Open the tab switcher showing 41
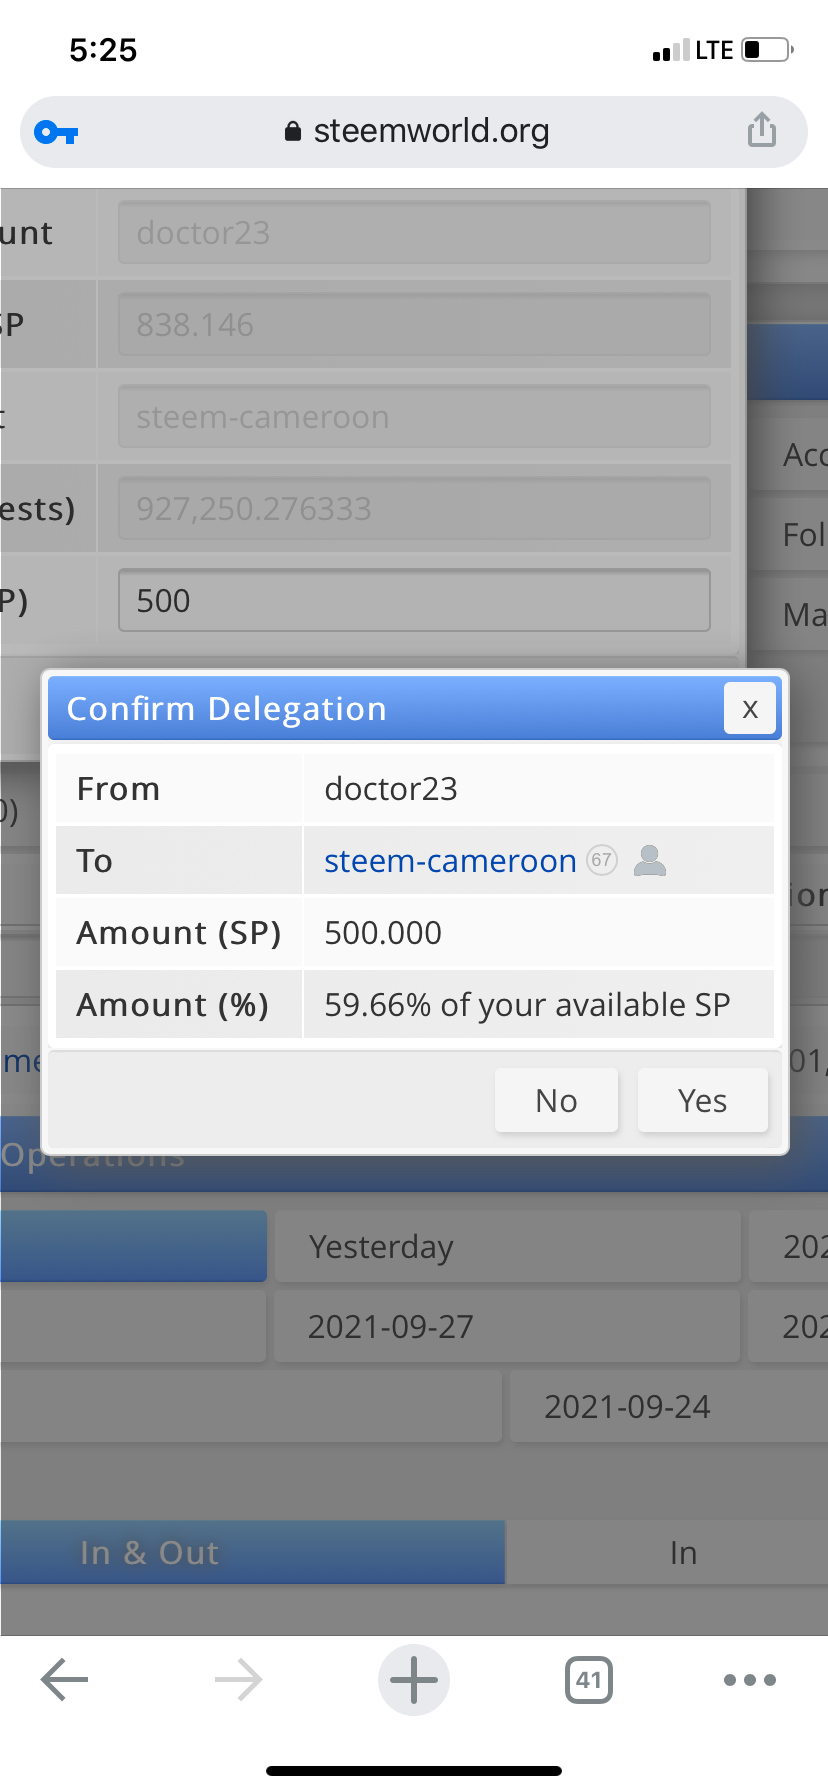 point(589,1680)
